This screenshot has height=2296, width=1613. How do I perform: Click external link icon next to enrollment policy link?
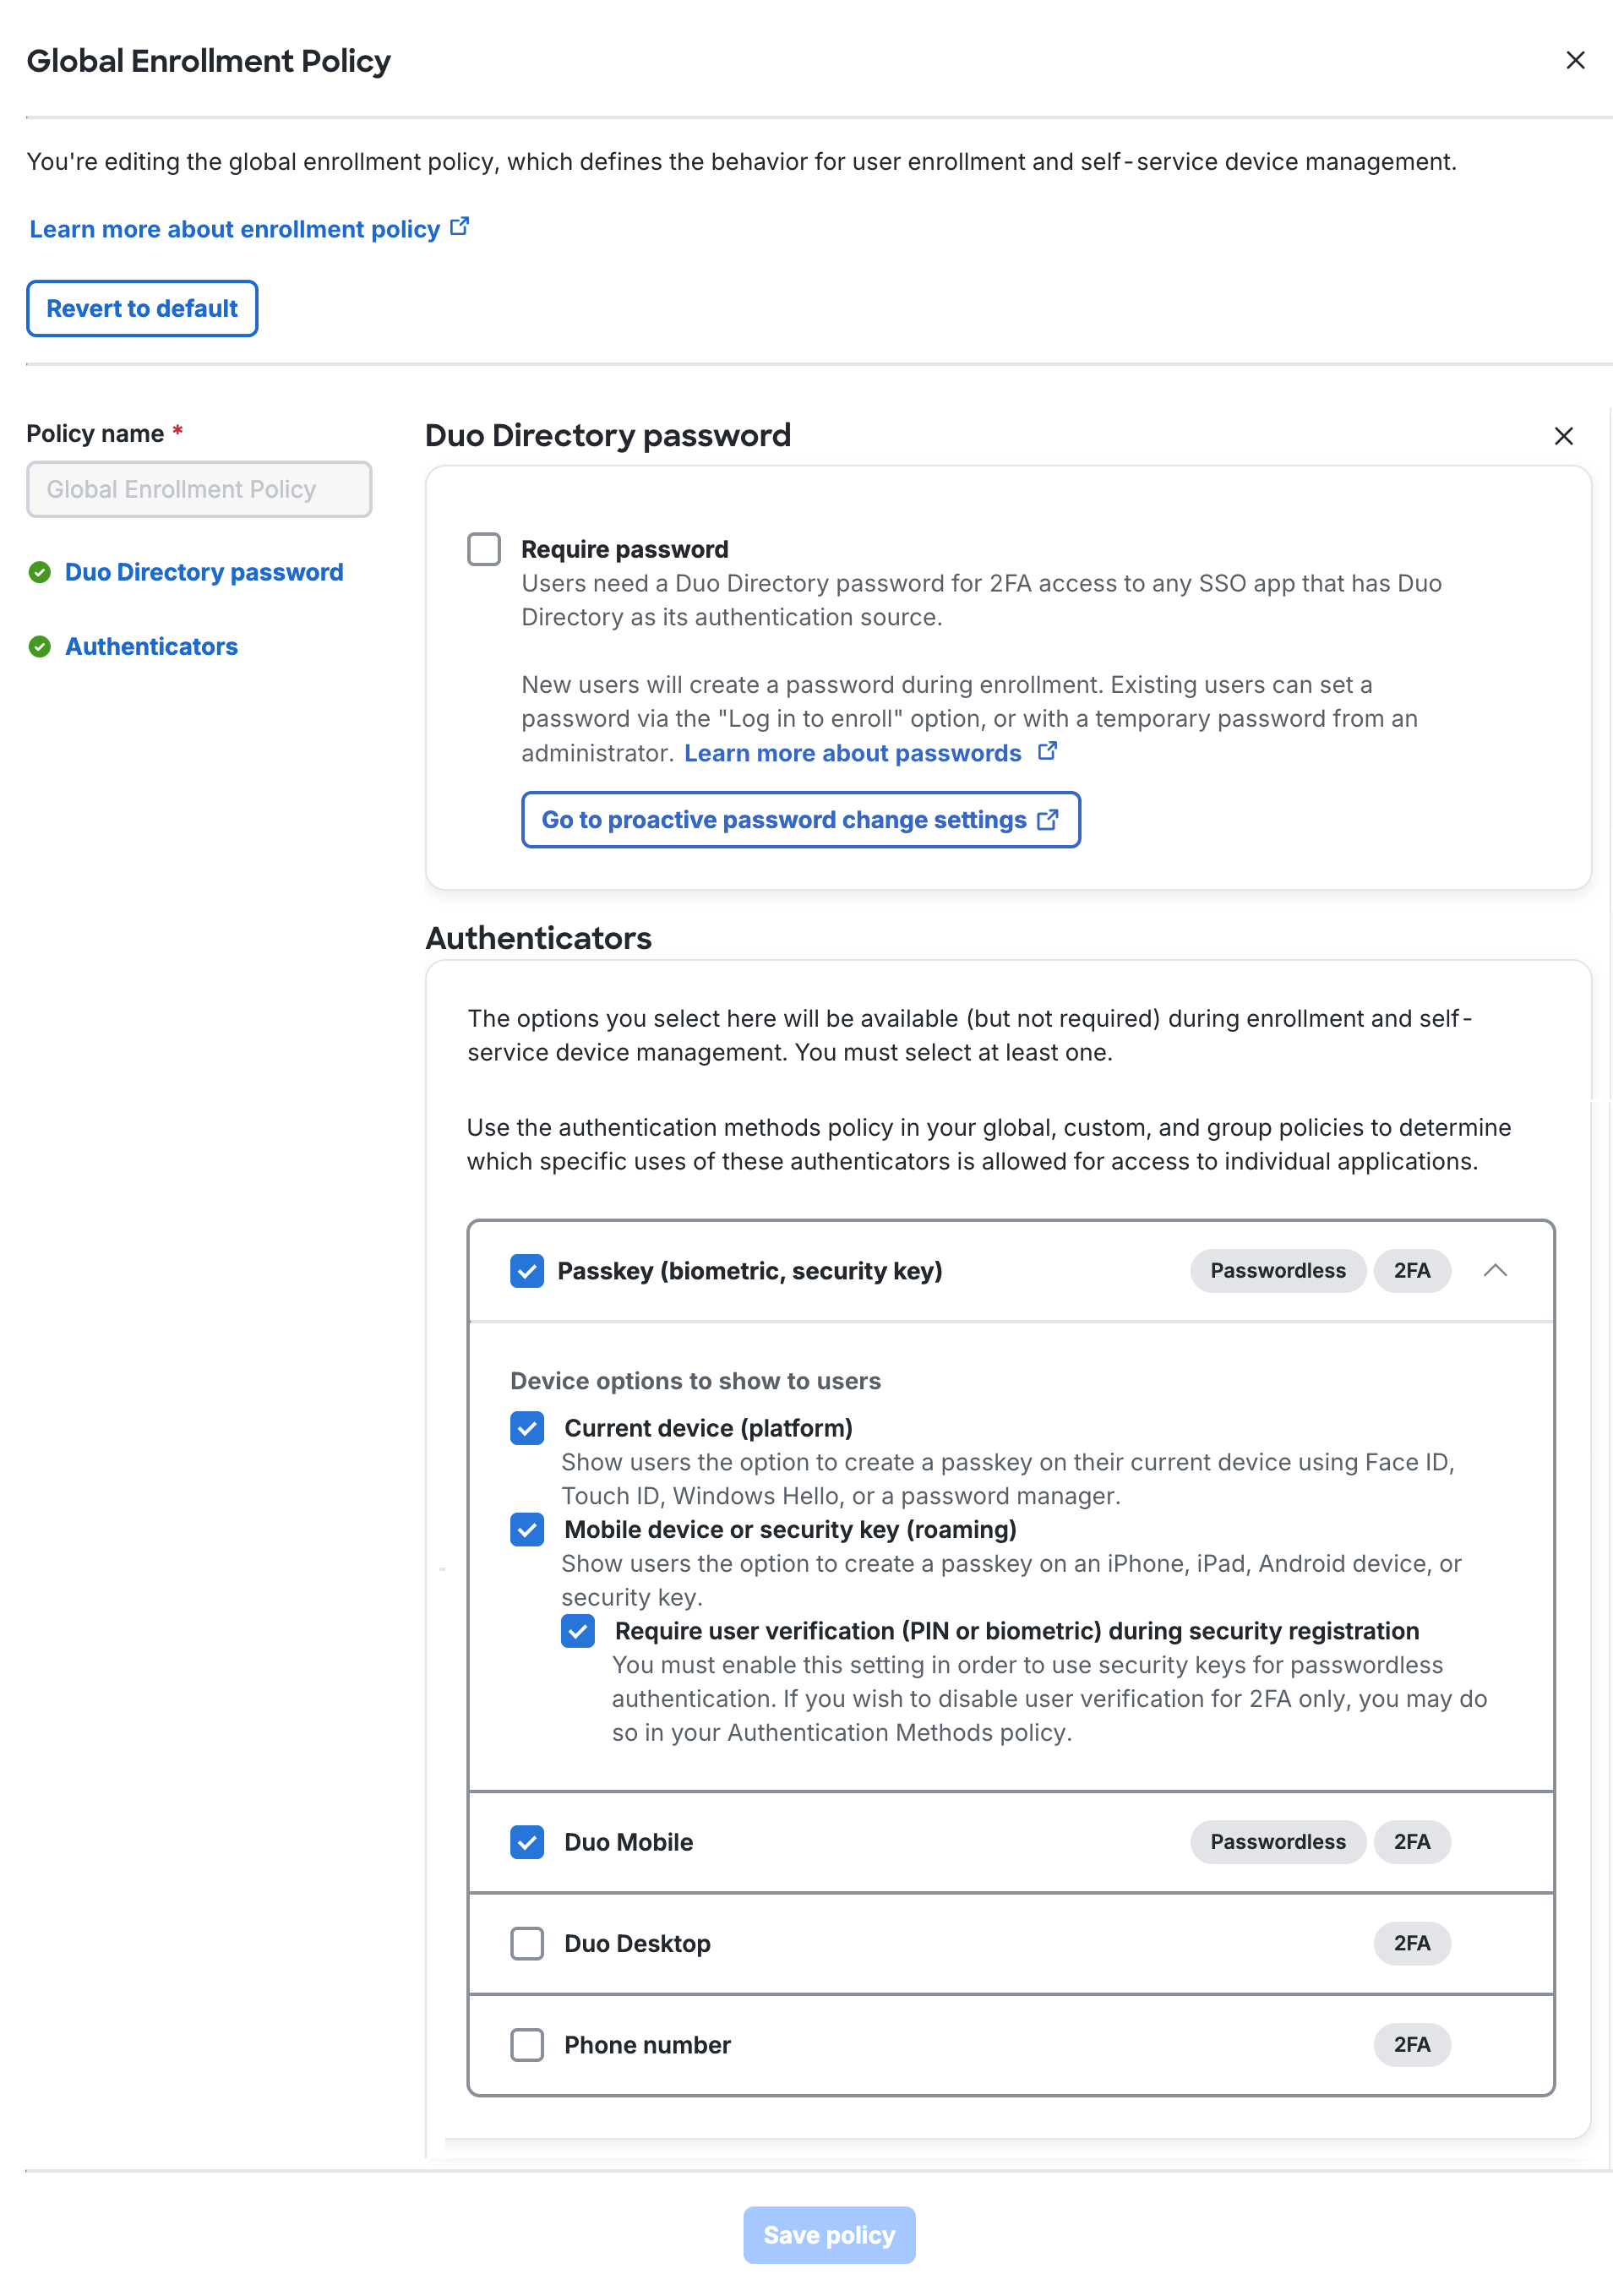[x=460, y=227]
